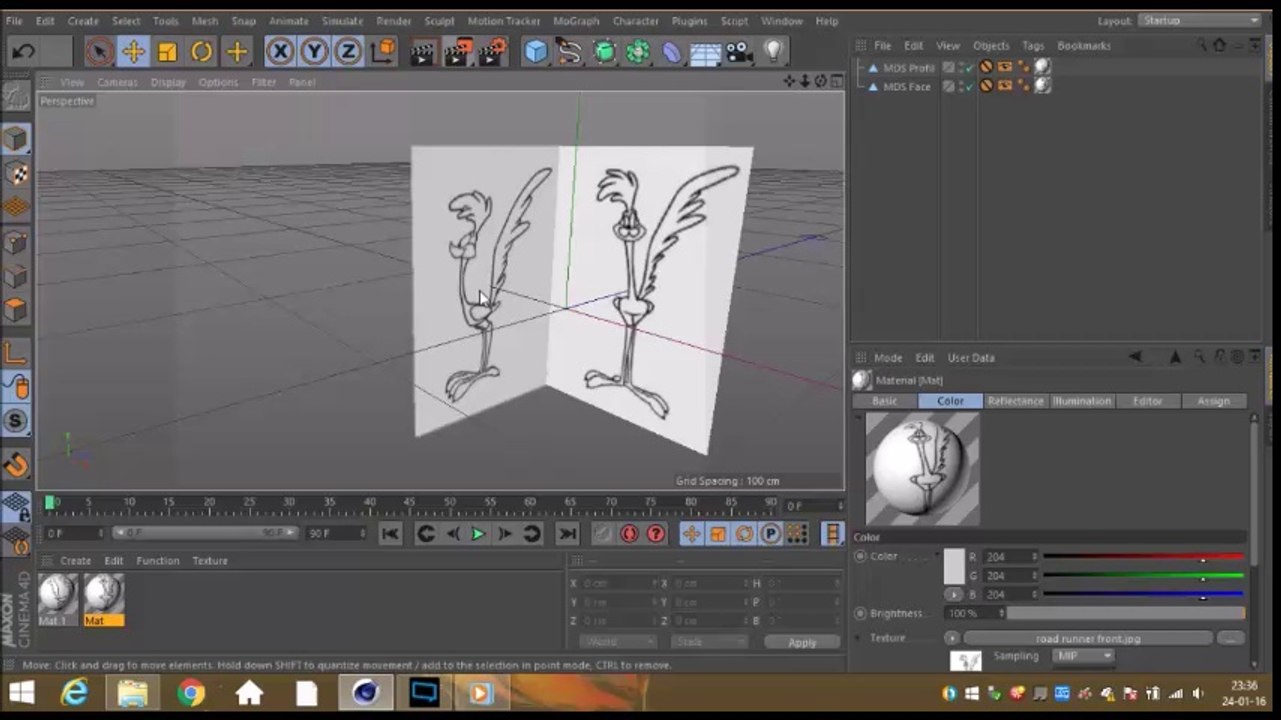
Task: Add a Light bulb object
Action: click(774, 51)
